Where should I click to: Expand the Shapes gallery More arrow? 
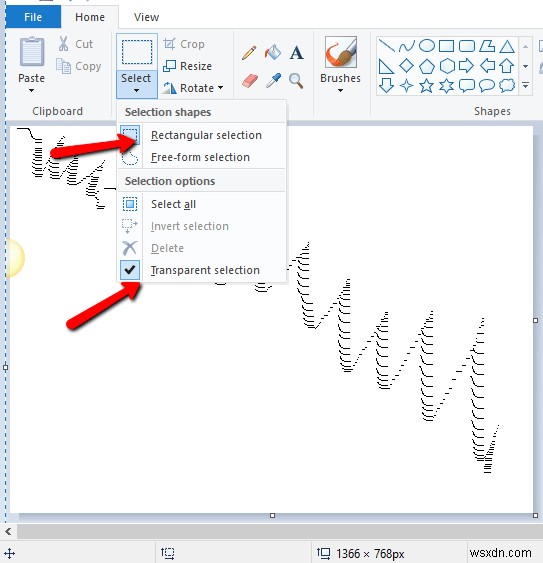tap(525, 85)
